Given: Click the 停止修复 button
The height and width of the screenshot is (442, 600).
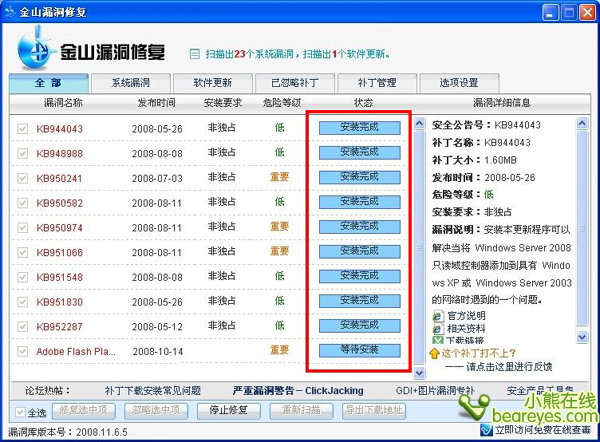Looking at the screenshot, I should [x=228, y=411].
